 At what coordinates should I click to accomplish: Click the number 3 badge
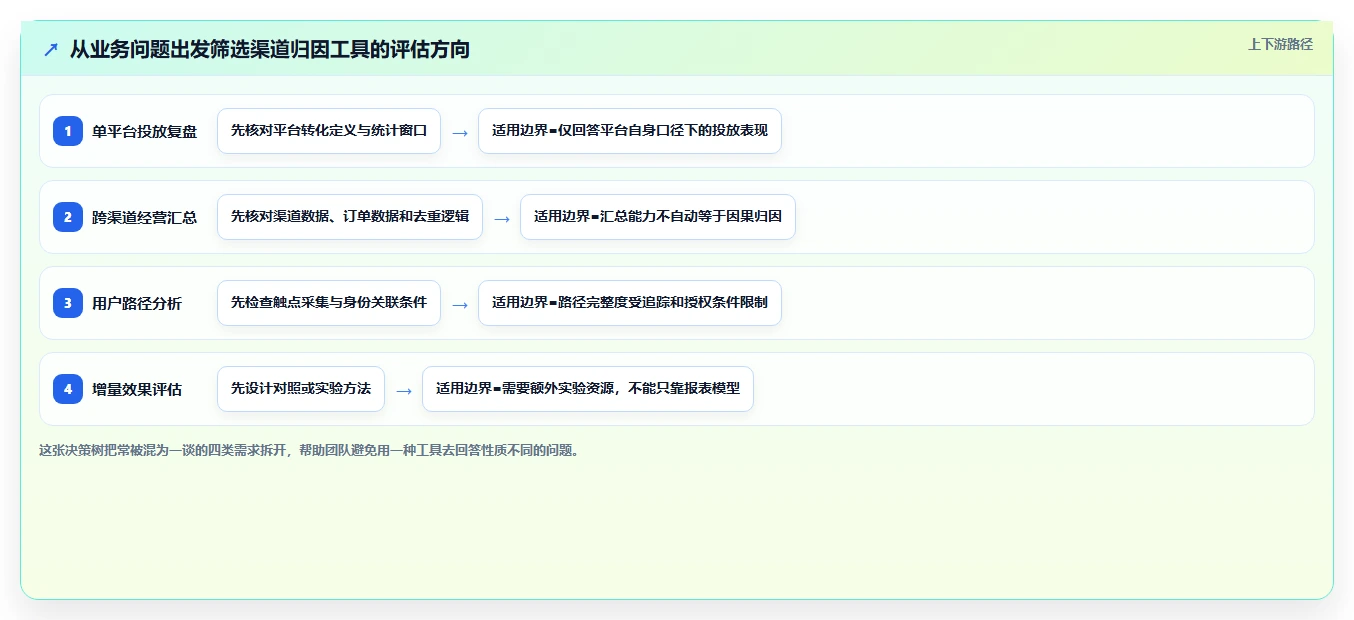click(x=68, y=303)
